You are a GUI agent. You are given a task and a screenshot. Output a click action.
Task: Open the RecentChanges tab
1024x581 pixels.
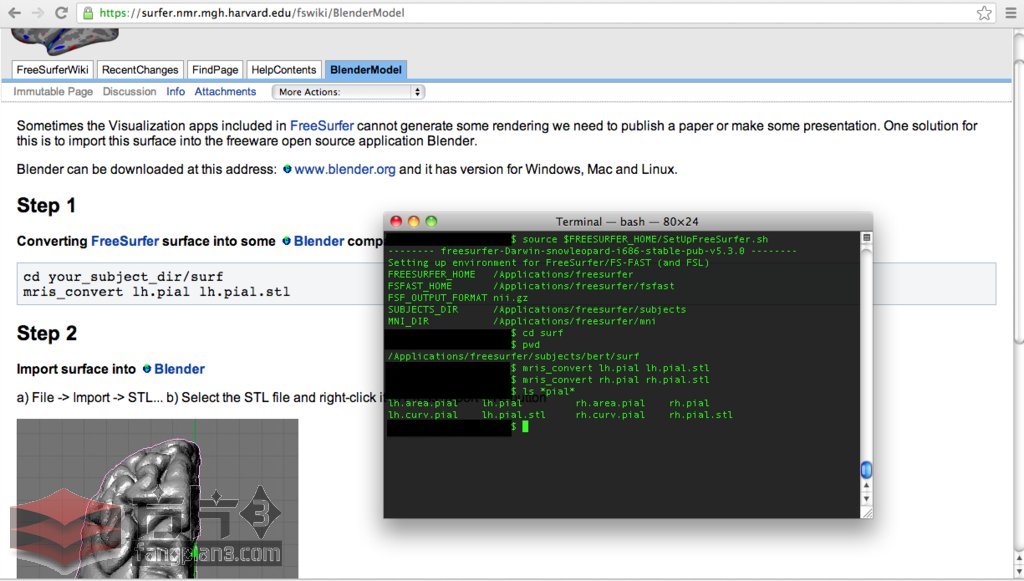[140, 70]
